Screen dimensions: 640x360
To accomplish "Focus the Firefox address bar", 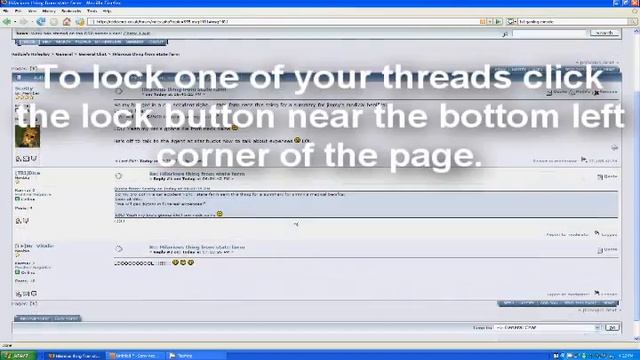I will [x=284, y=21].
